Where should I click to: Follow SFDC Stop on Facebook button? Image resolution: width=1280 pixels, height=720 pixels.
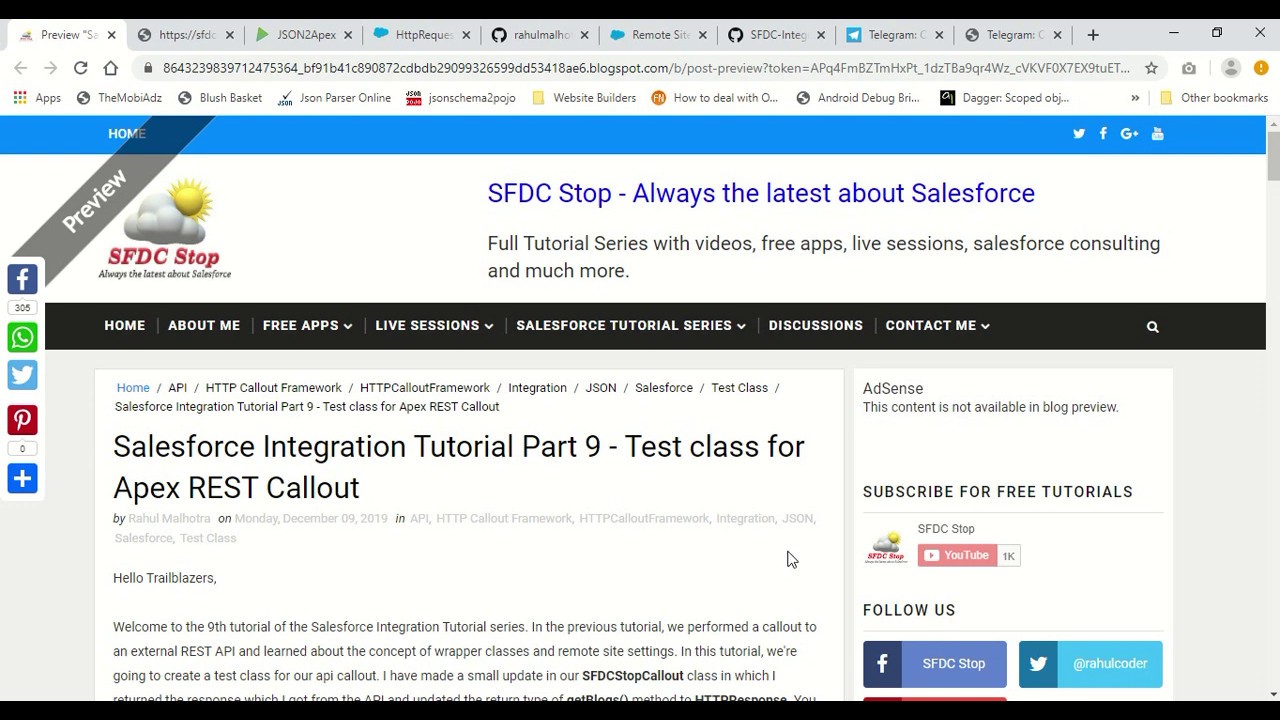(x=935, y=664)
